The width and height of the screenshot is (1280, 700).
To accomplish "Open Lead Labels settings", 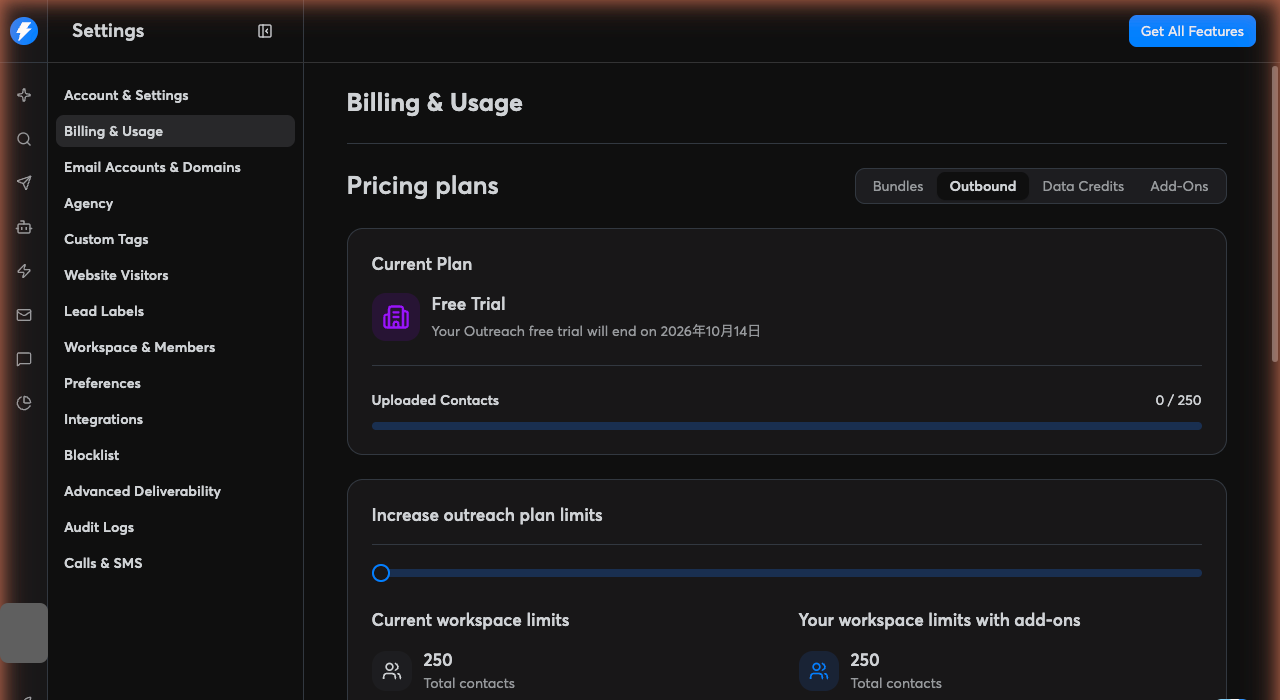I will click(175, 311).
